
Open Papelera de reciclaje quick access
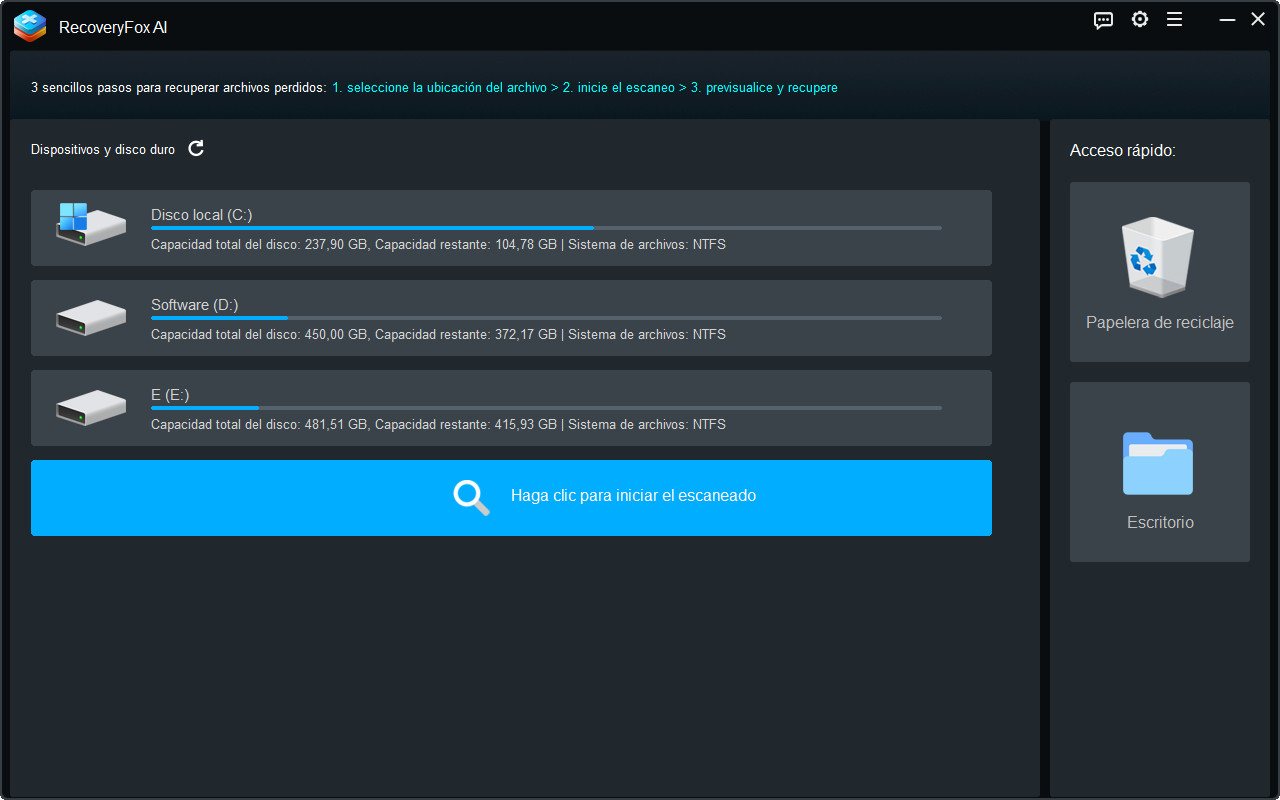[x=1159, y=272]
